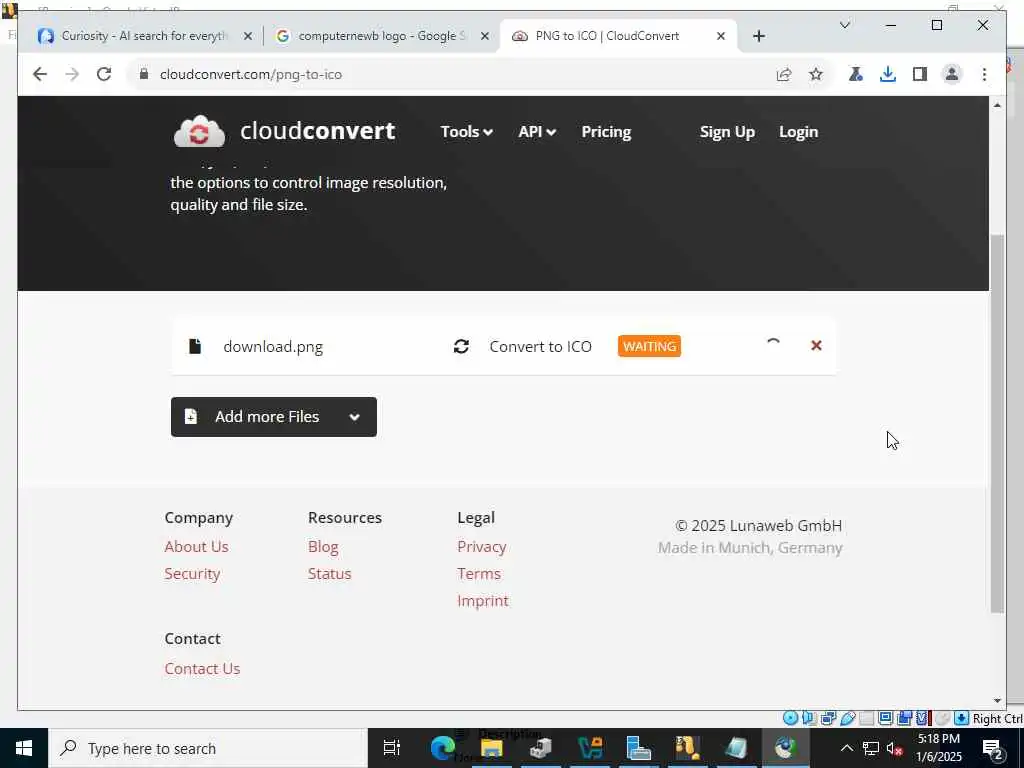Remove download.png with the red X

click(816, 345)
